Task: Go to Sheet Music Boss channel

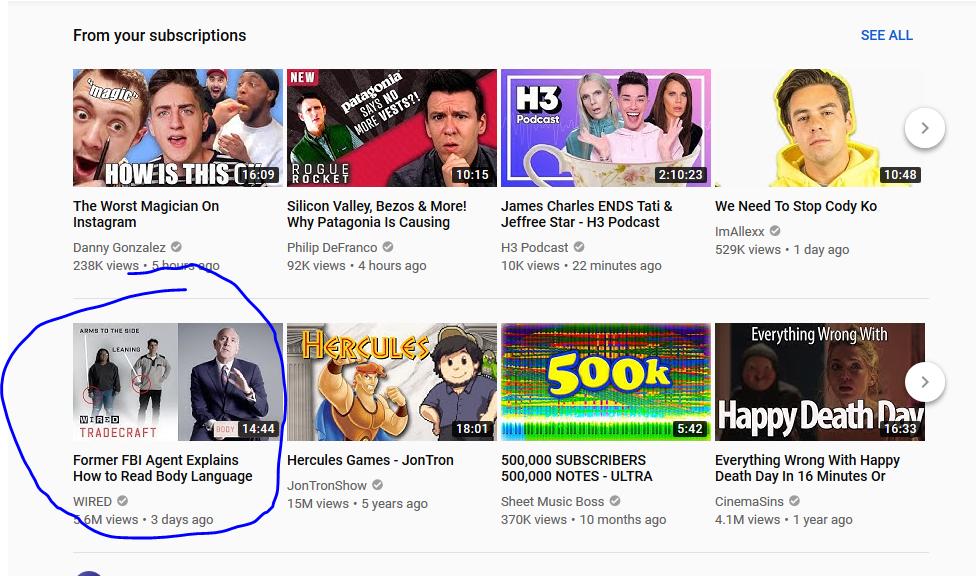Action: [552, 501]
